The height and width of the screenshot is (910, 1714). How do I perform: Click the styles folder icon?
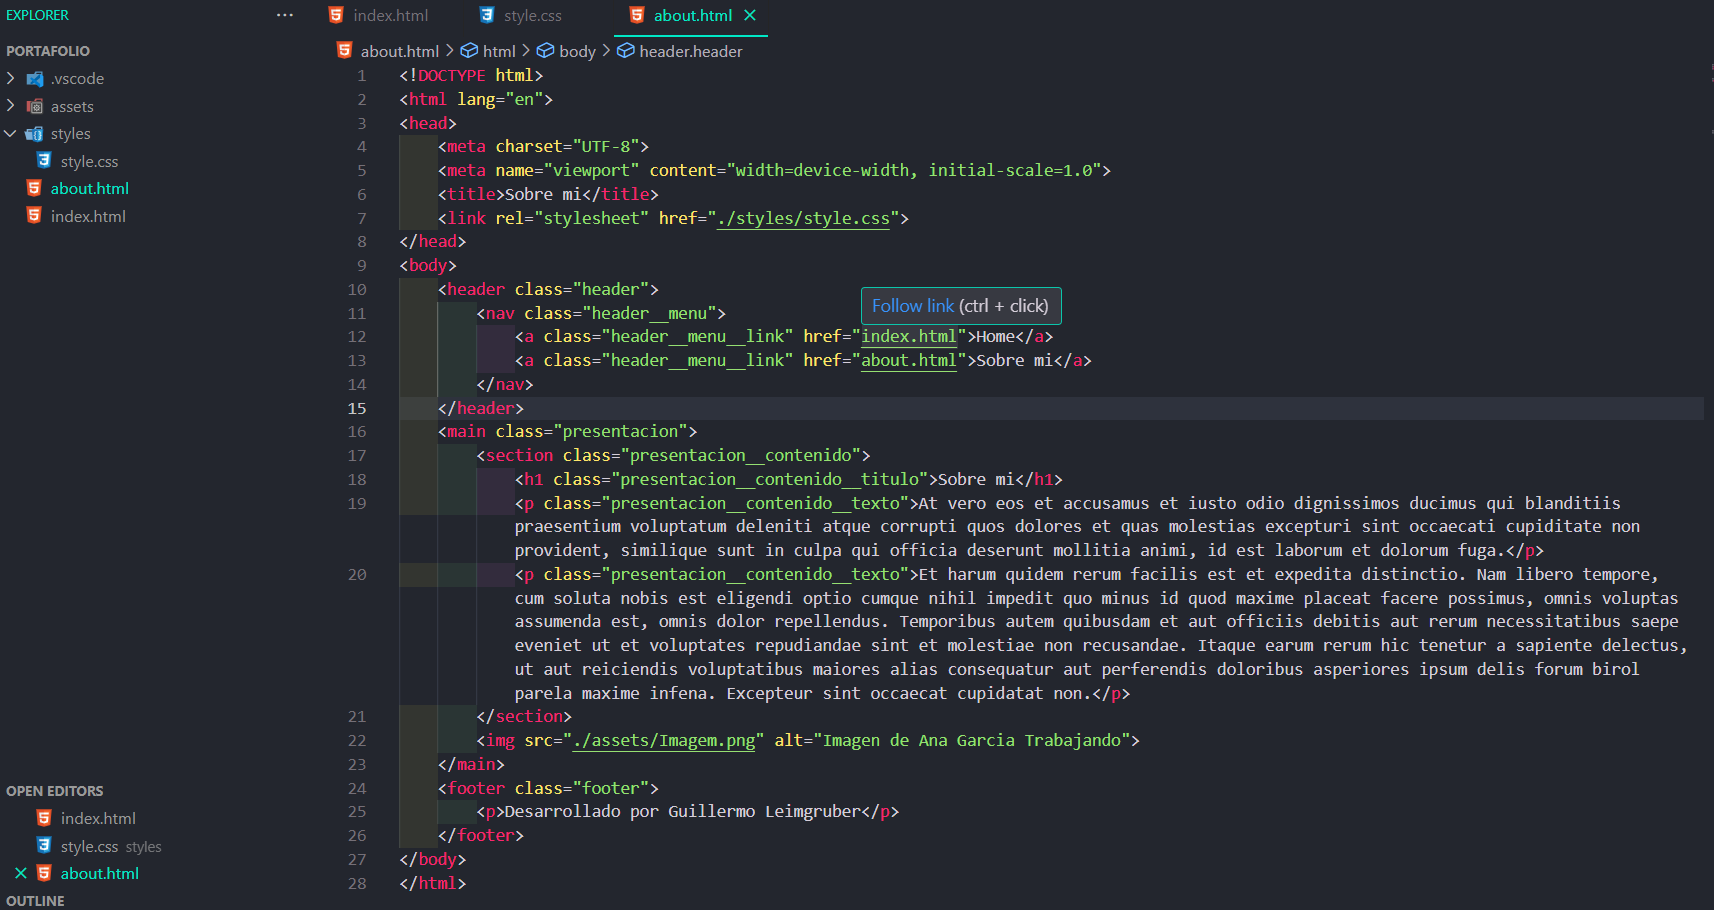point(35,134)
